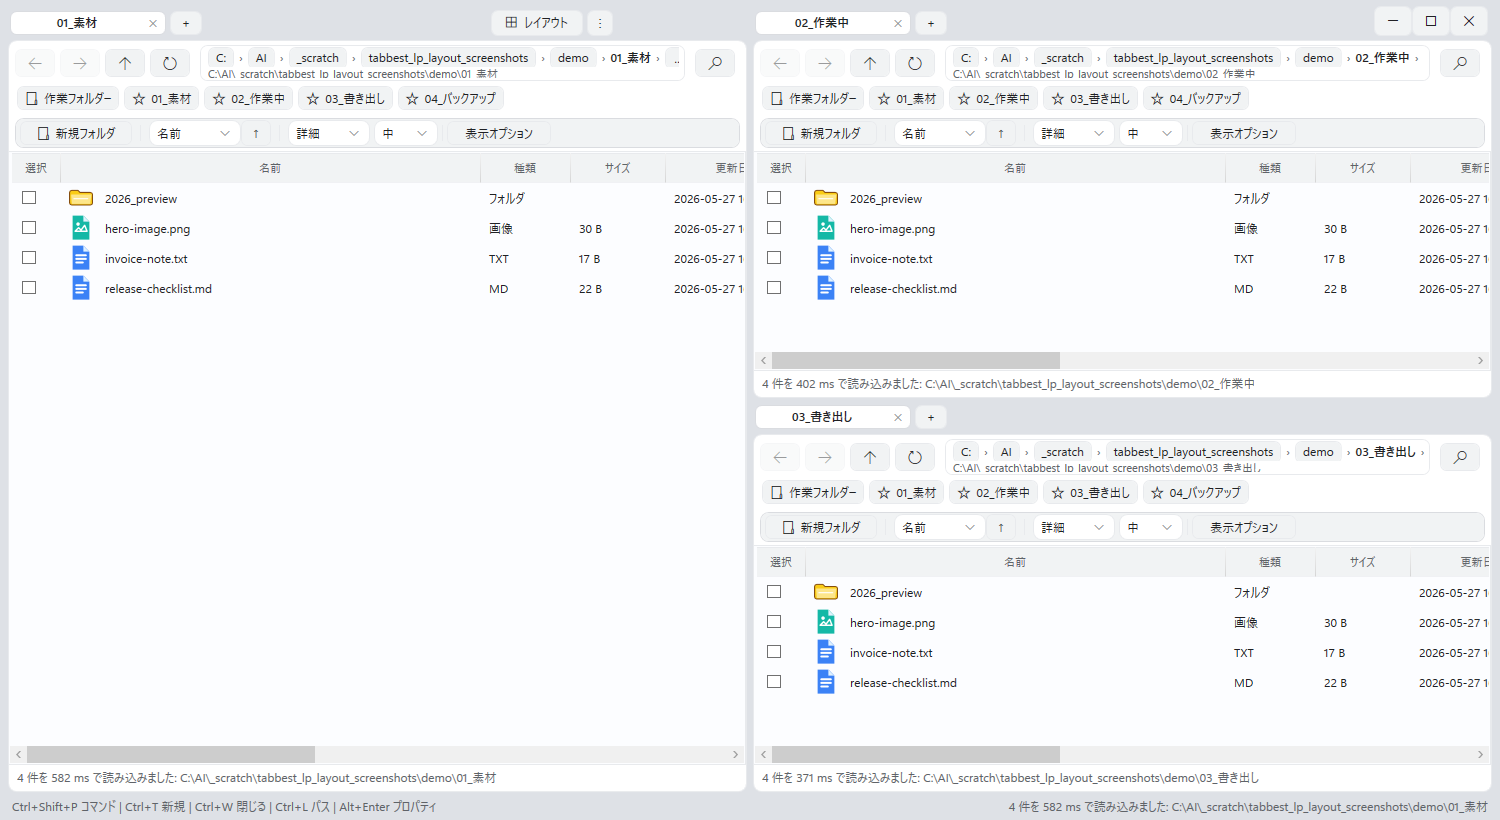Close the 02_作業中 tab
The width and height of the screenshot is (1500, 820).
click(x=898, y=23)
